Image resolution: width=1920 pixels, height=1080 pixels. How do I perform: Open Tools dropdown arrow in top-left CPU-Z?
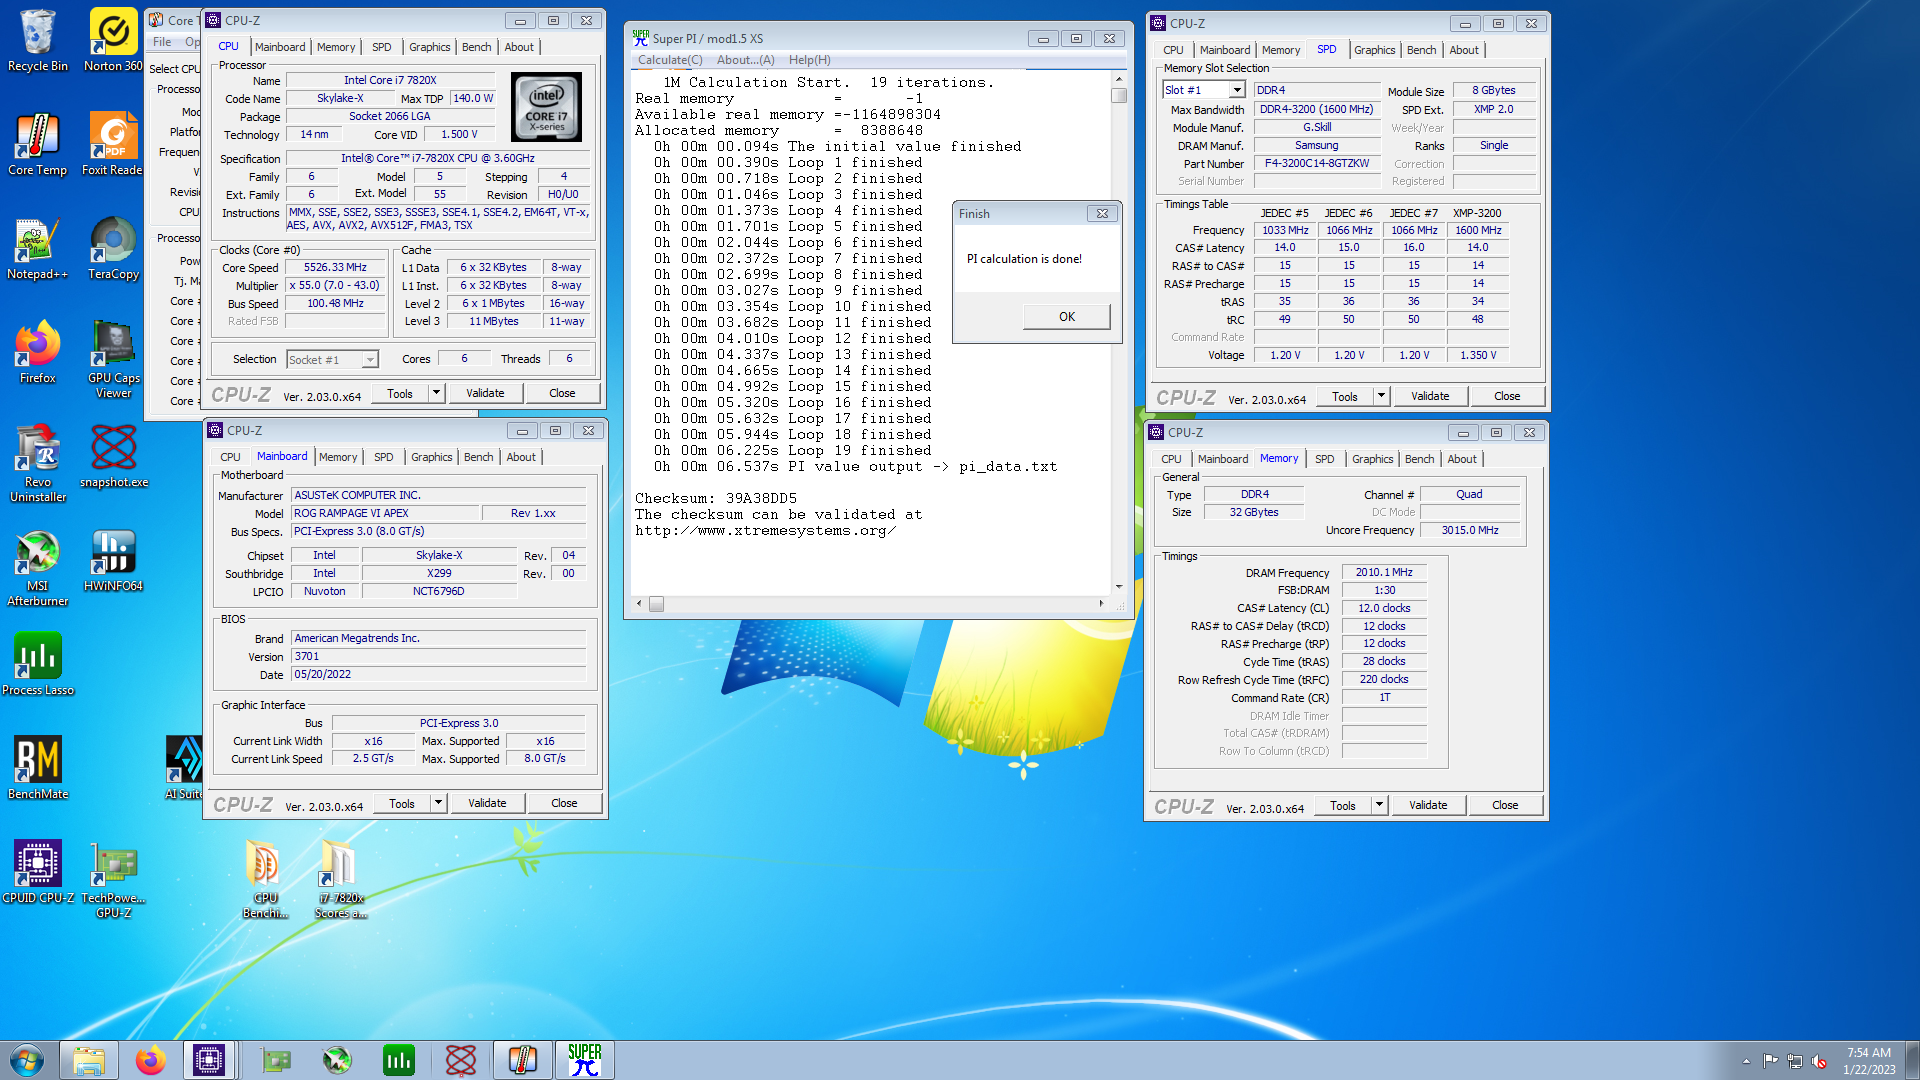[437, 393]
